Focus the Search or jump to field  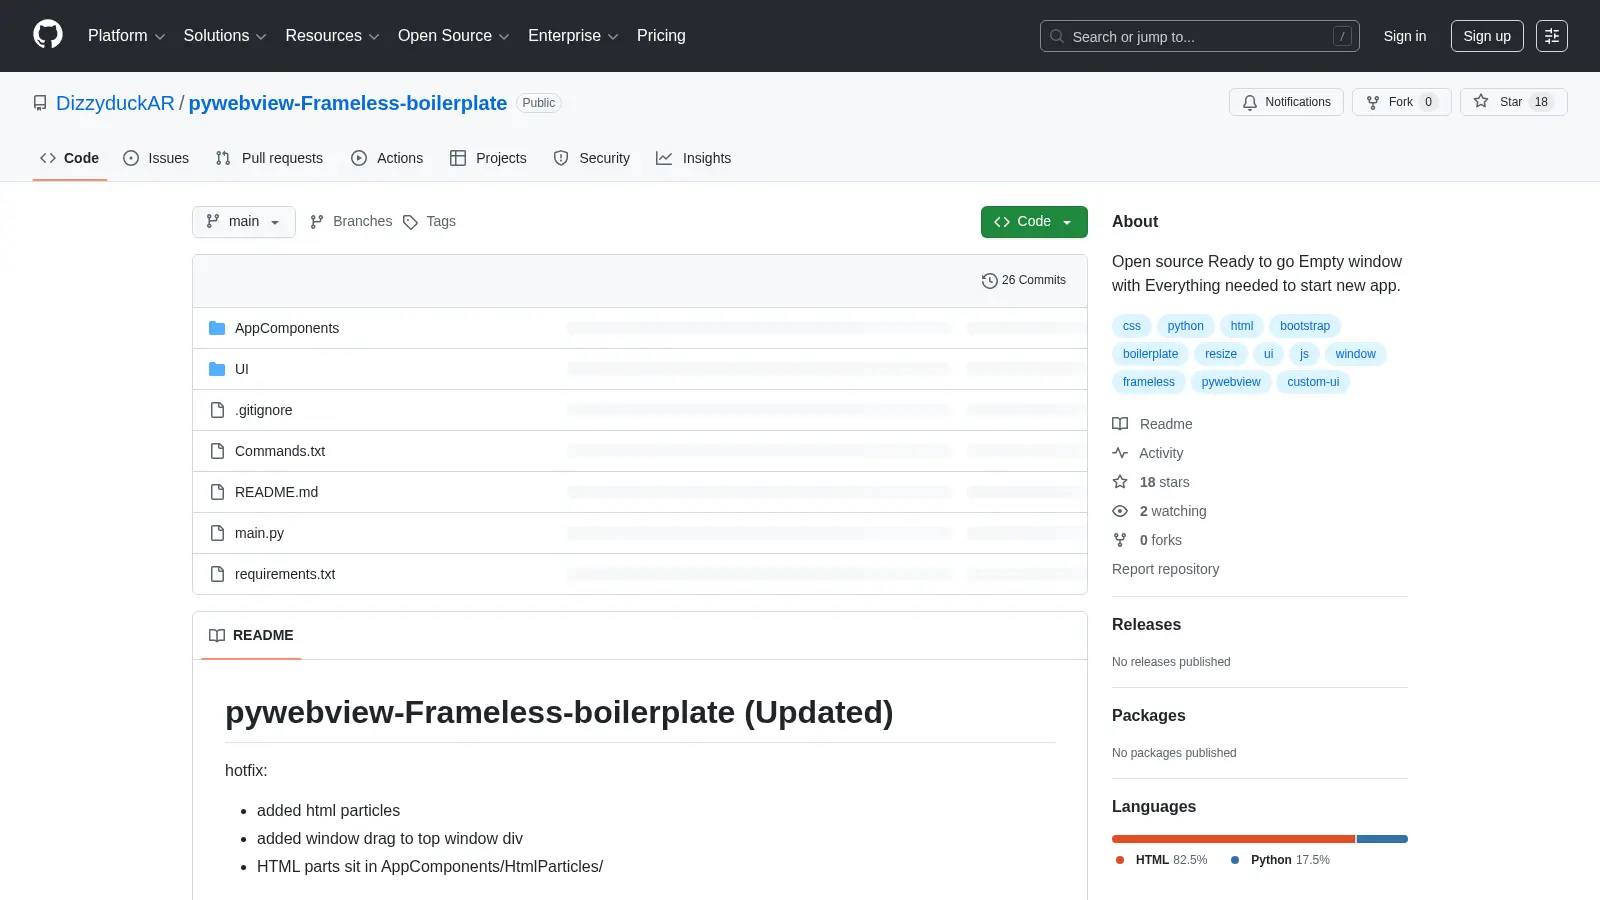click(x=1199, y=36)
